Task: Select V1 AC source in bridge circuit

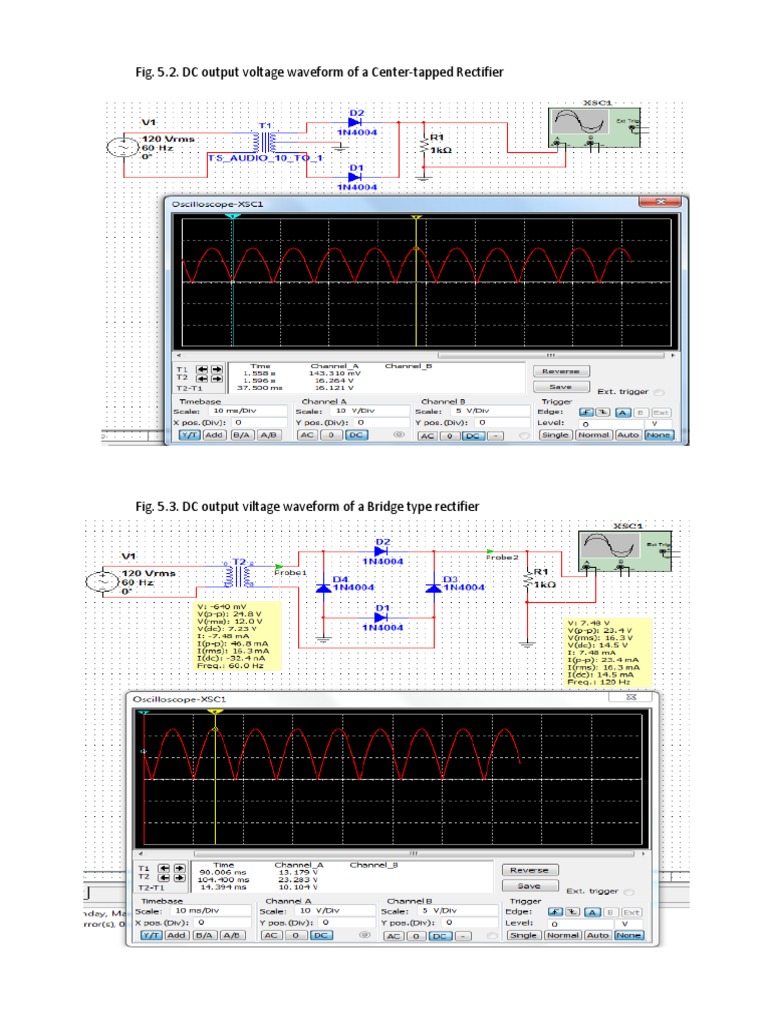Action: (x=101, y=581)
